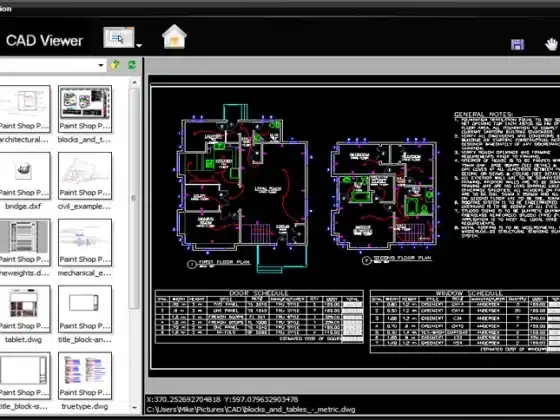Click the file list scroll-up arrow
560x420 pixels.
tap(134, 82)
